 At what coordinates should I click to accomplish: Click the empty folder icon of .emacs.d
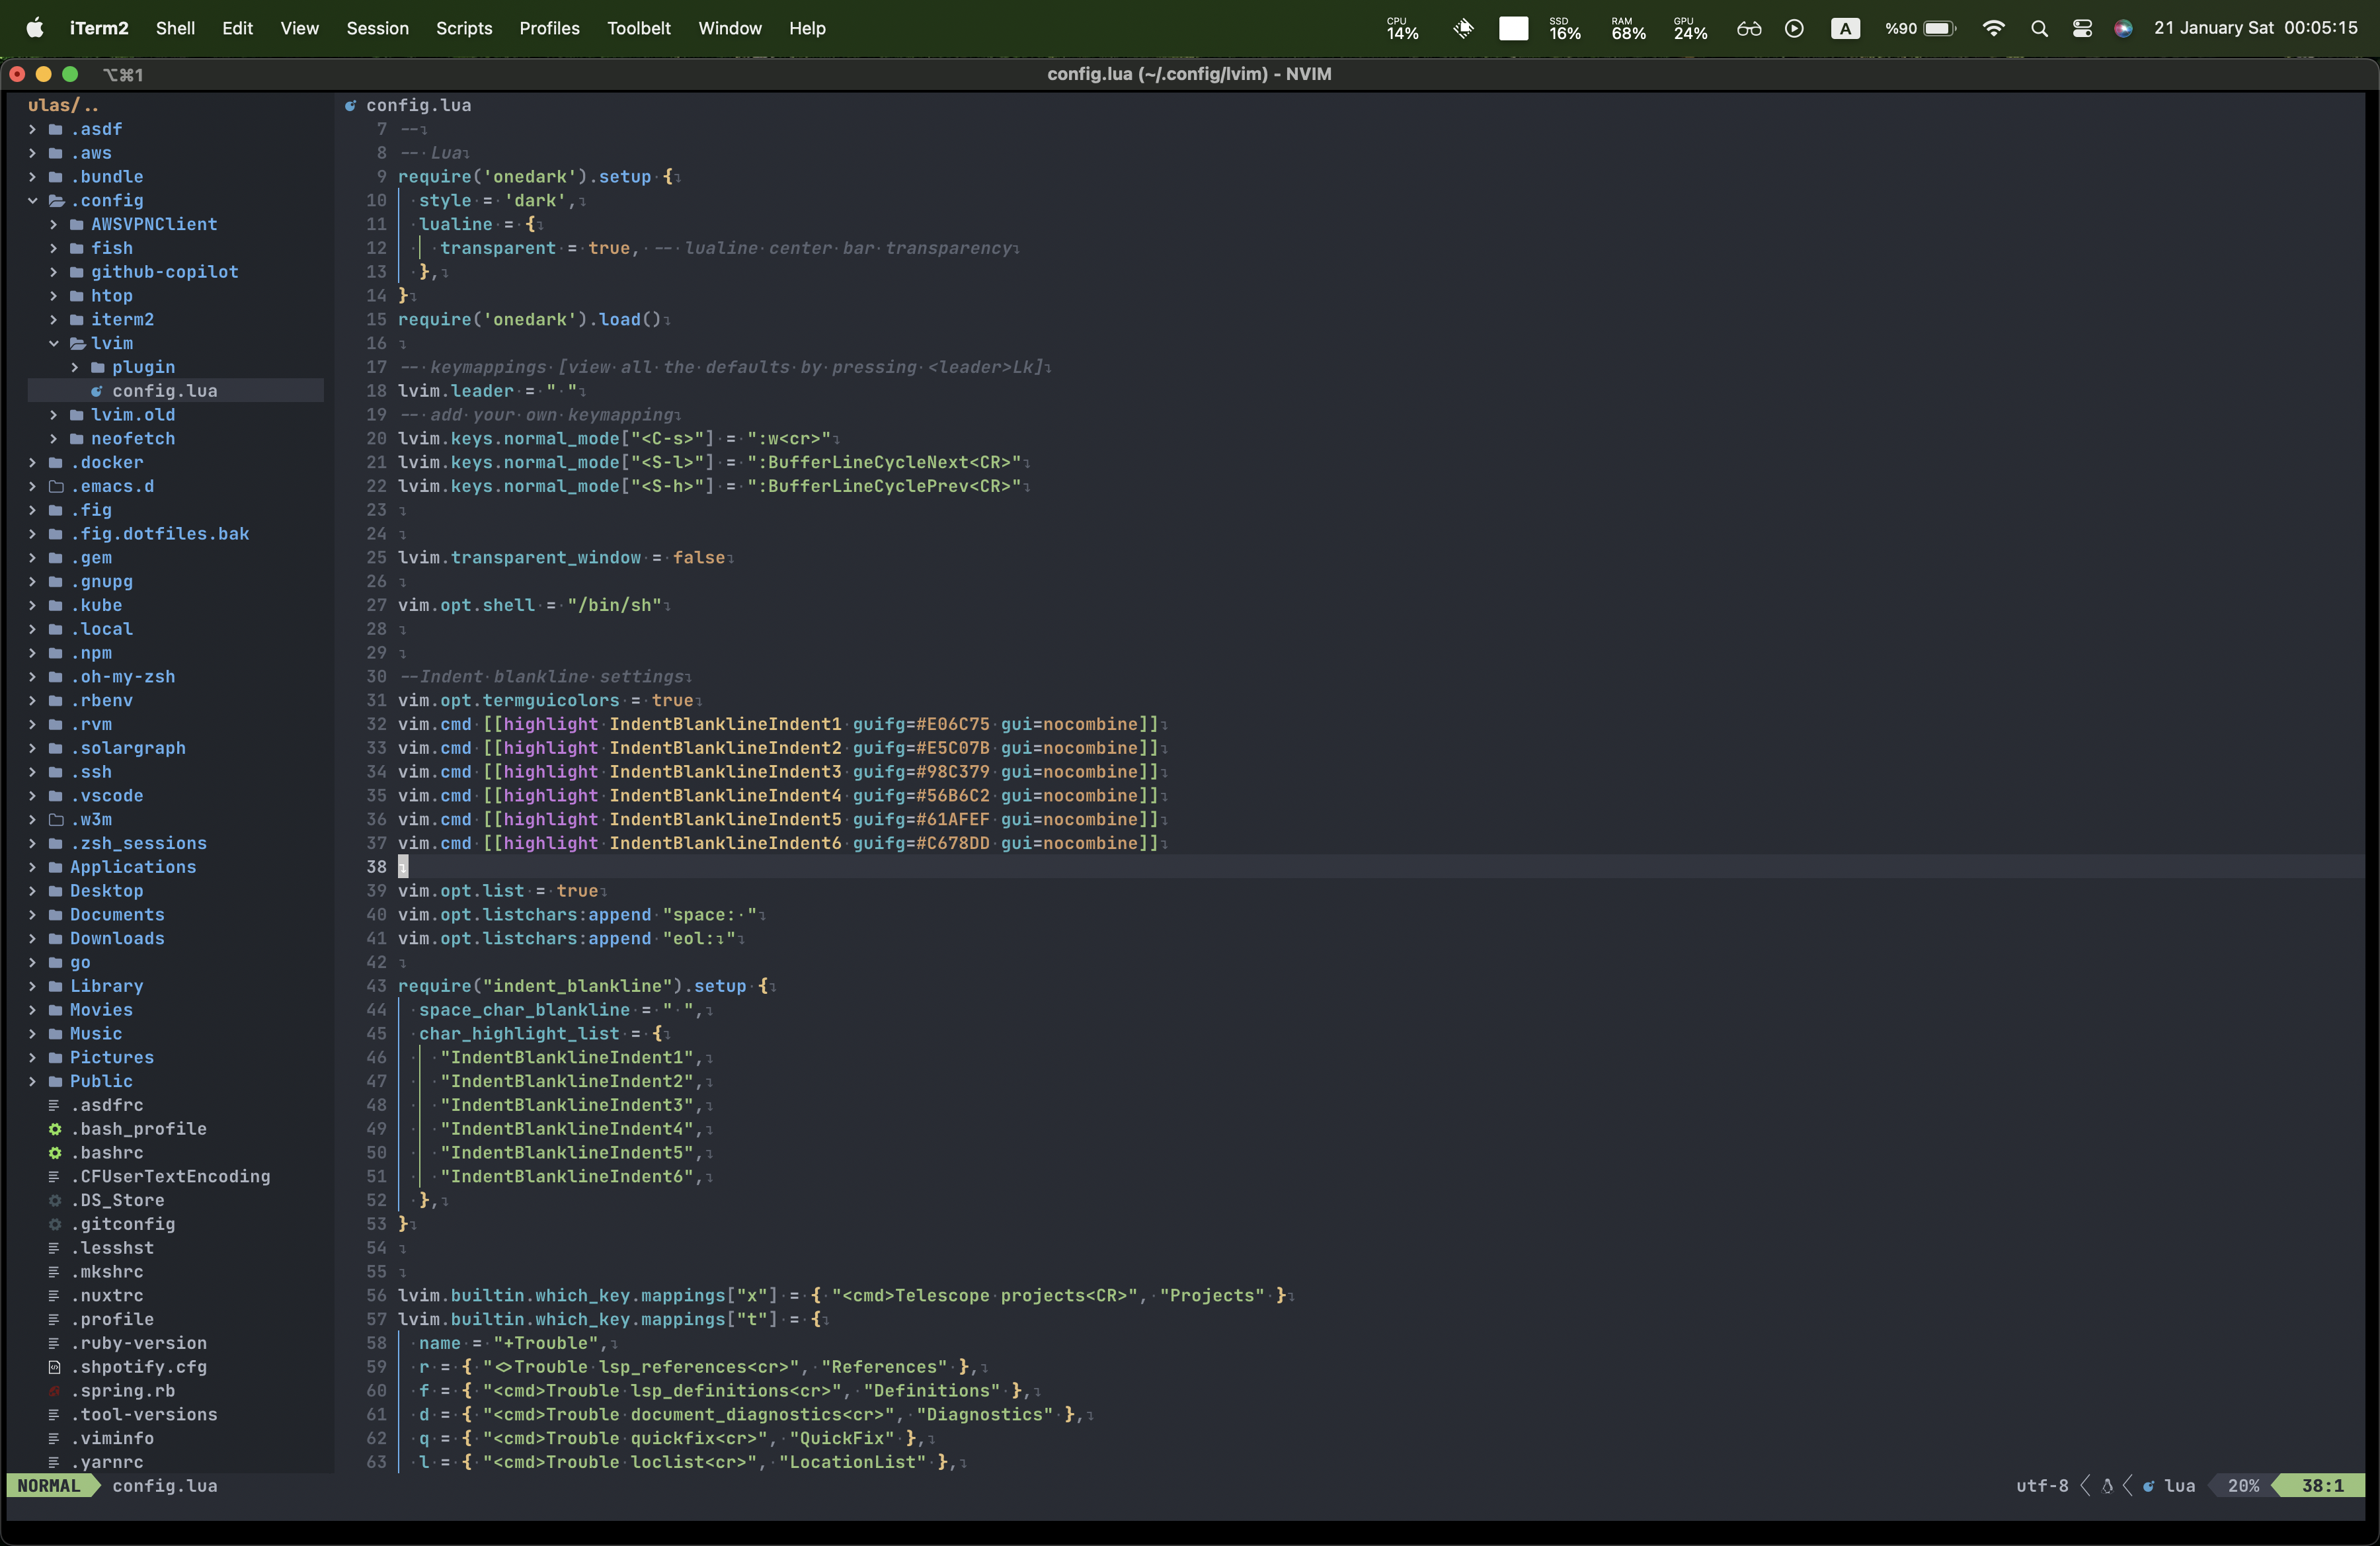(x=56, y=486)
